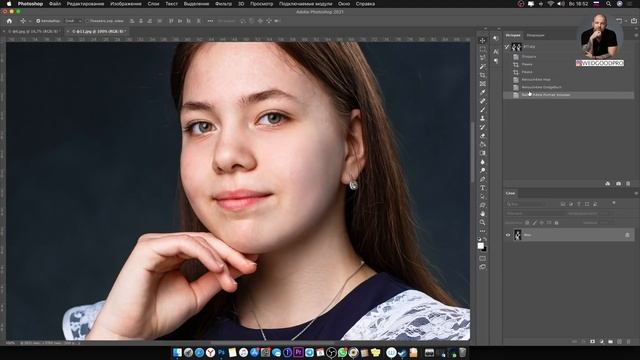640x360 pixels.
Task: Delete layer using Layers trash icon
Action: pyautogui.click(x=629, y=341)
